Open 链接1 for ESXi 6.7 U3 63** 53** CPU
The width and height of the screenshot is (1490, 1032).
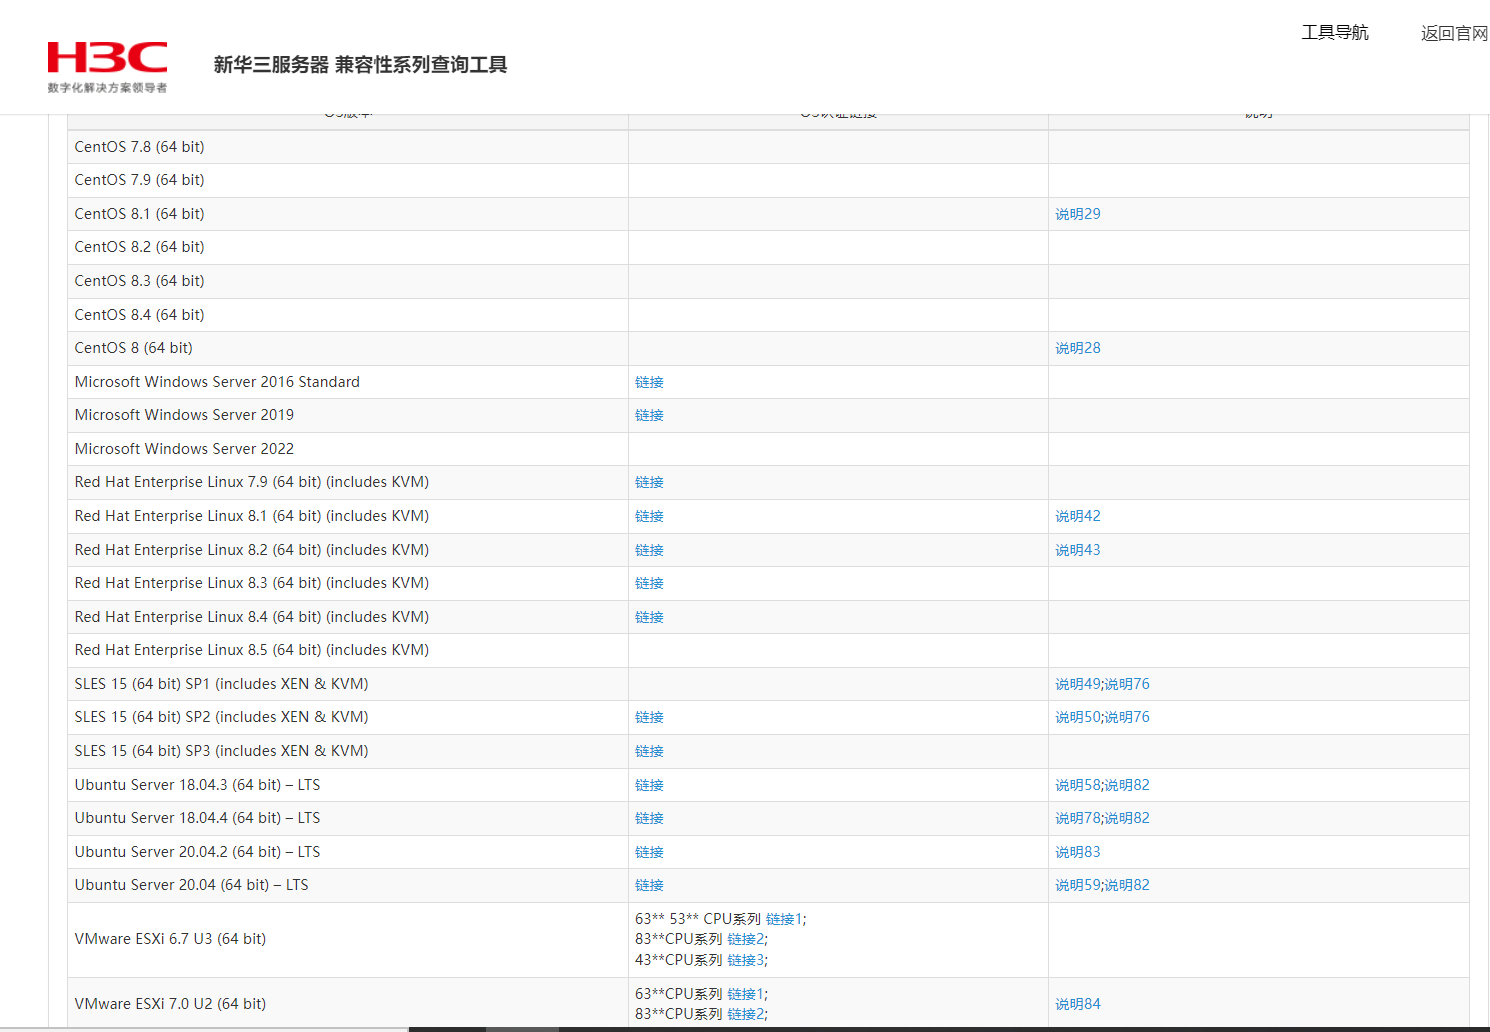(784, 919)
